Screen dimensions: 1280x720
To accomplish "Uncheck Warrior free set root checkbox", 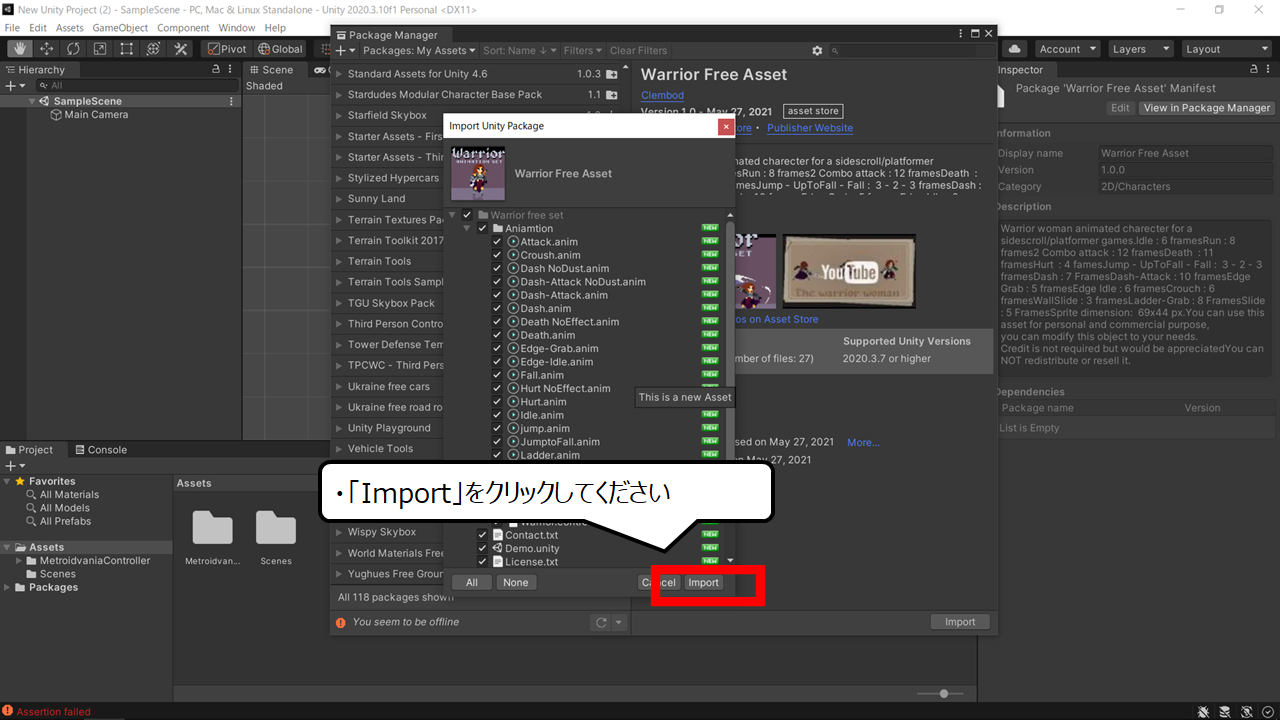I will (x=467, y=215).
